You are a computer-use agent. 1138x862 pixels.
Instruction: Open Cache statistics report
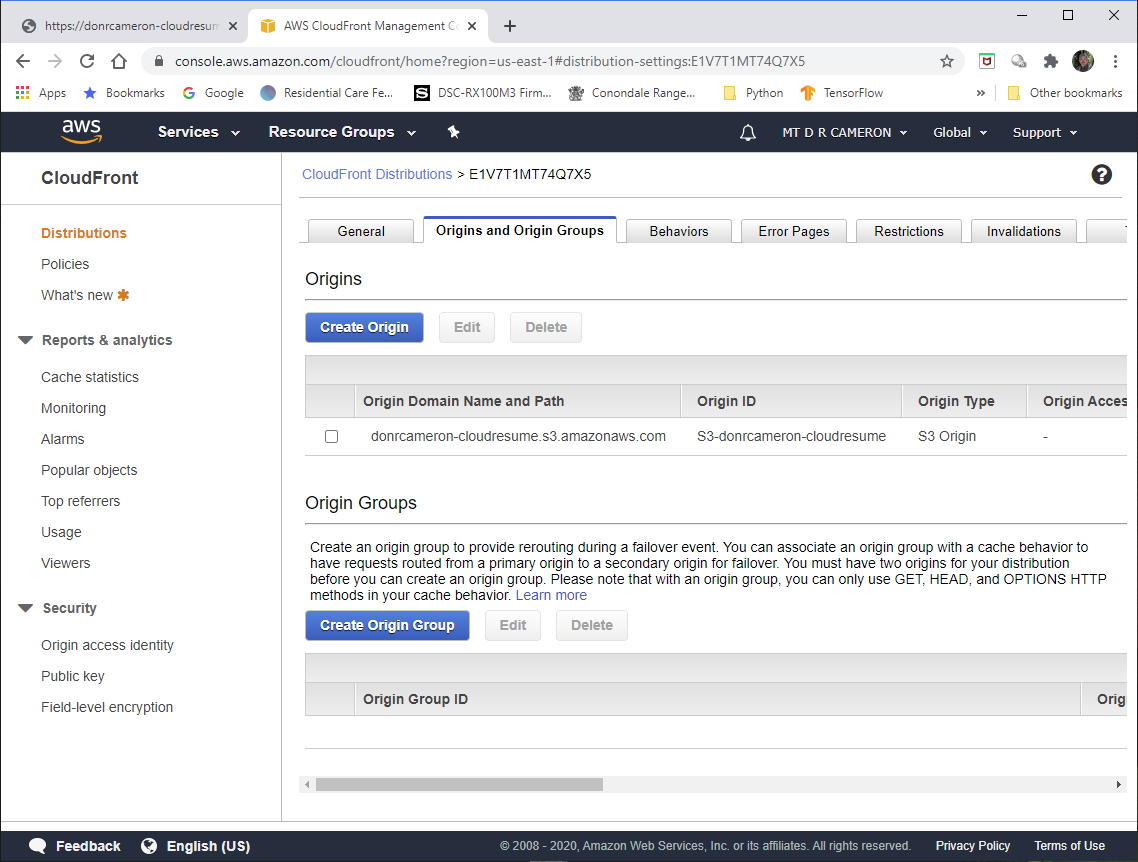(89, 377)
